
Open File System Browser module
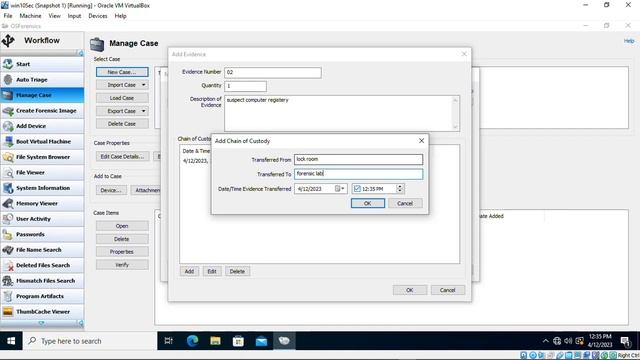[42, 157]
